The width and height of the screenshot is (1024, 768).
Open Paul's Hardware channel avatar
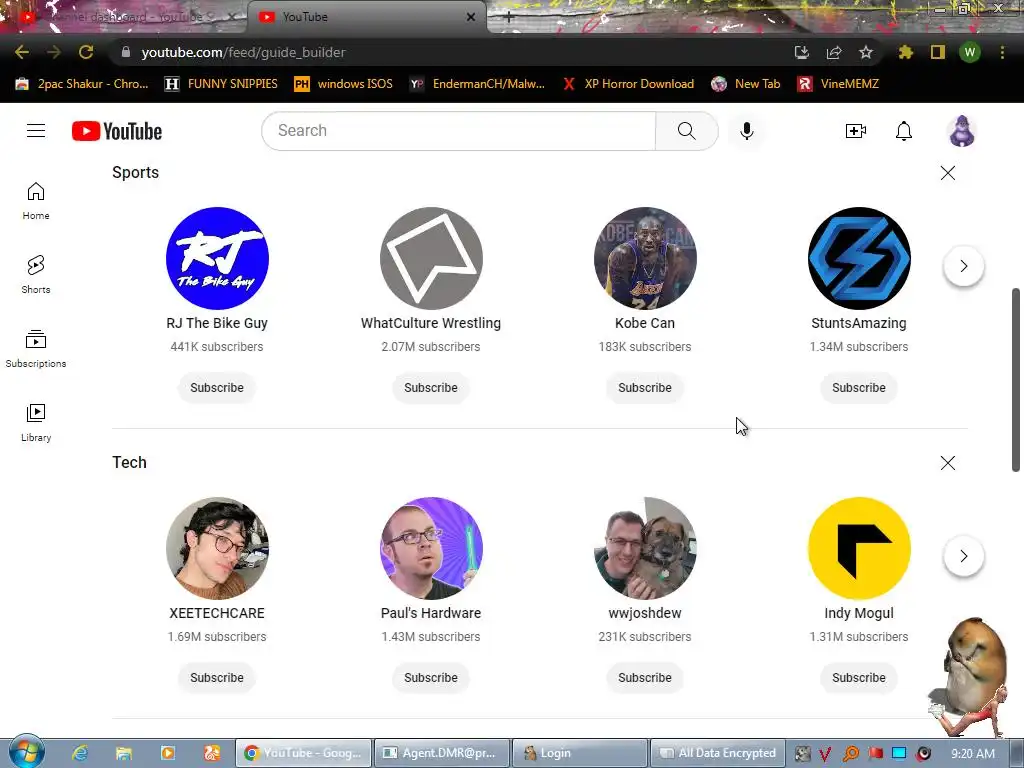click(x=431, y=548)
